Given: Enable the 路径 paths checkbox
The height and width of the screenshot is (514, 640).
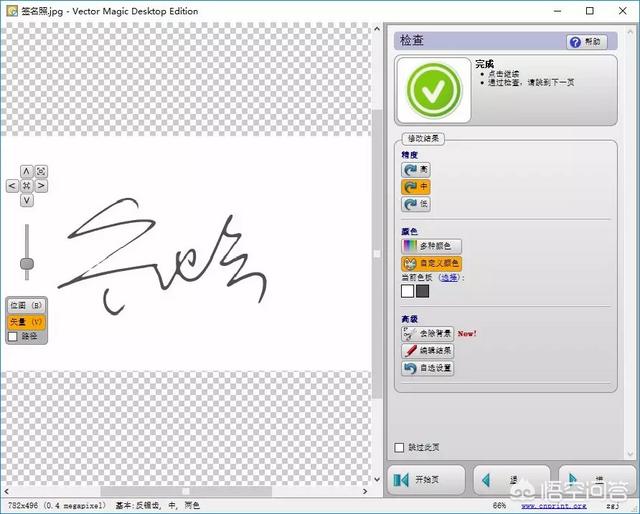Looking at the screenshot, I should coord(13,337).
